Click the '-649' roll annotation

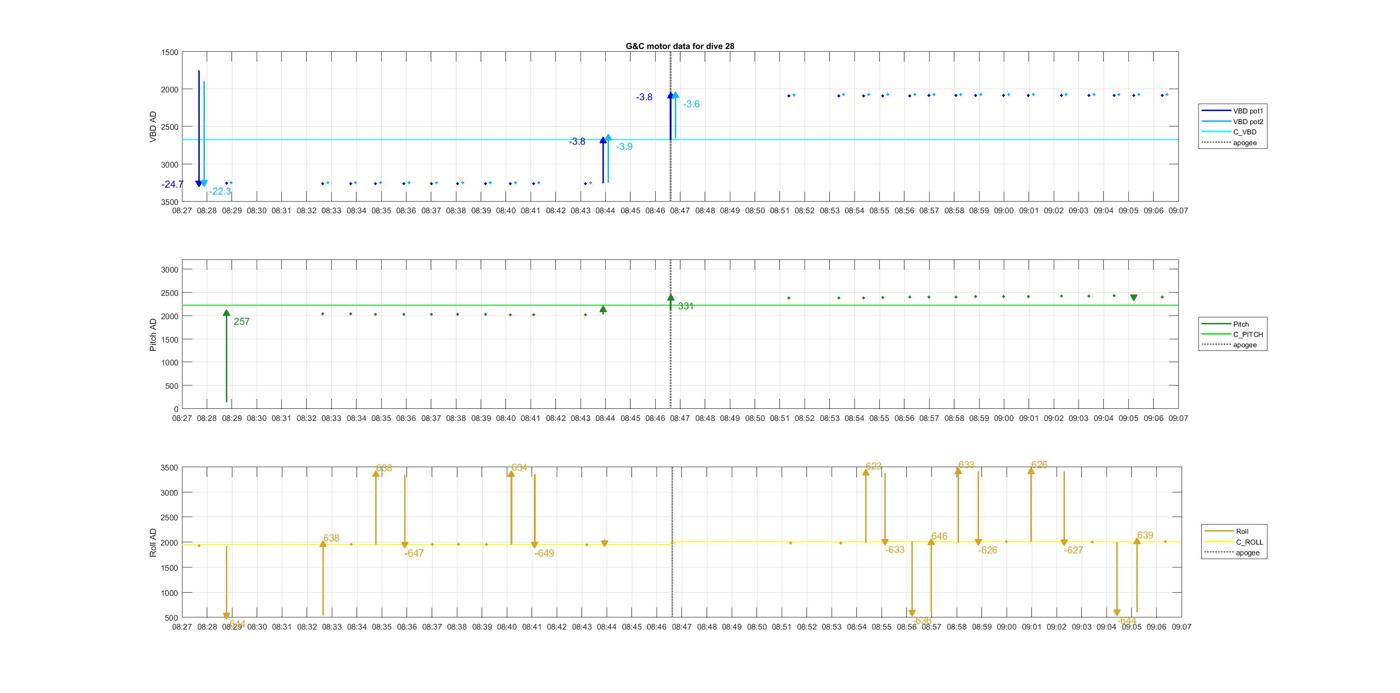pyautogui.click(x=544, y=553)
